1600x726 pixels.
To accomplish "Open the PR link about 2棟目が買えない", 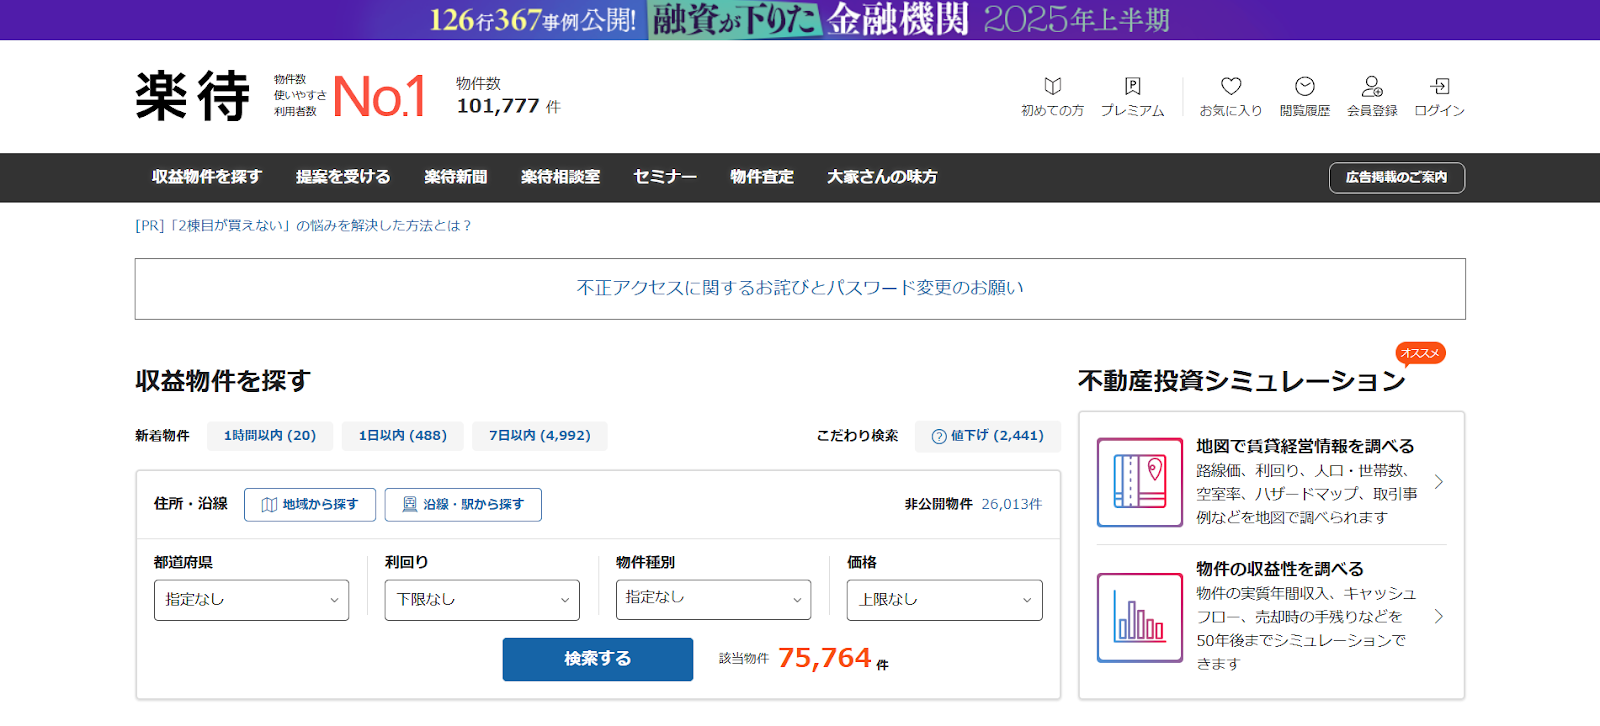I will click(303, 226).
